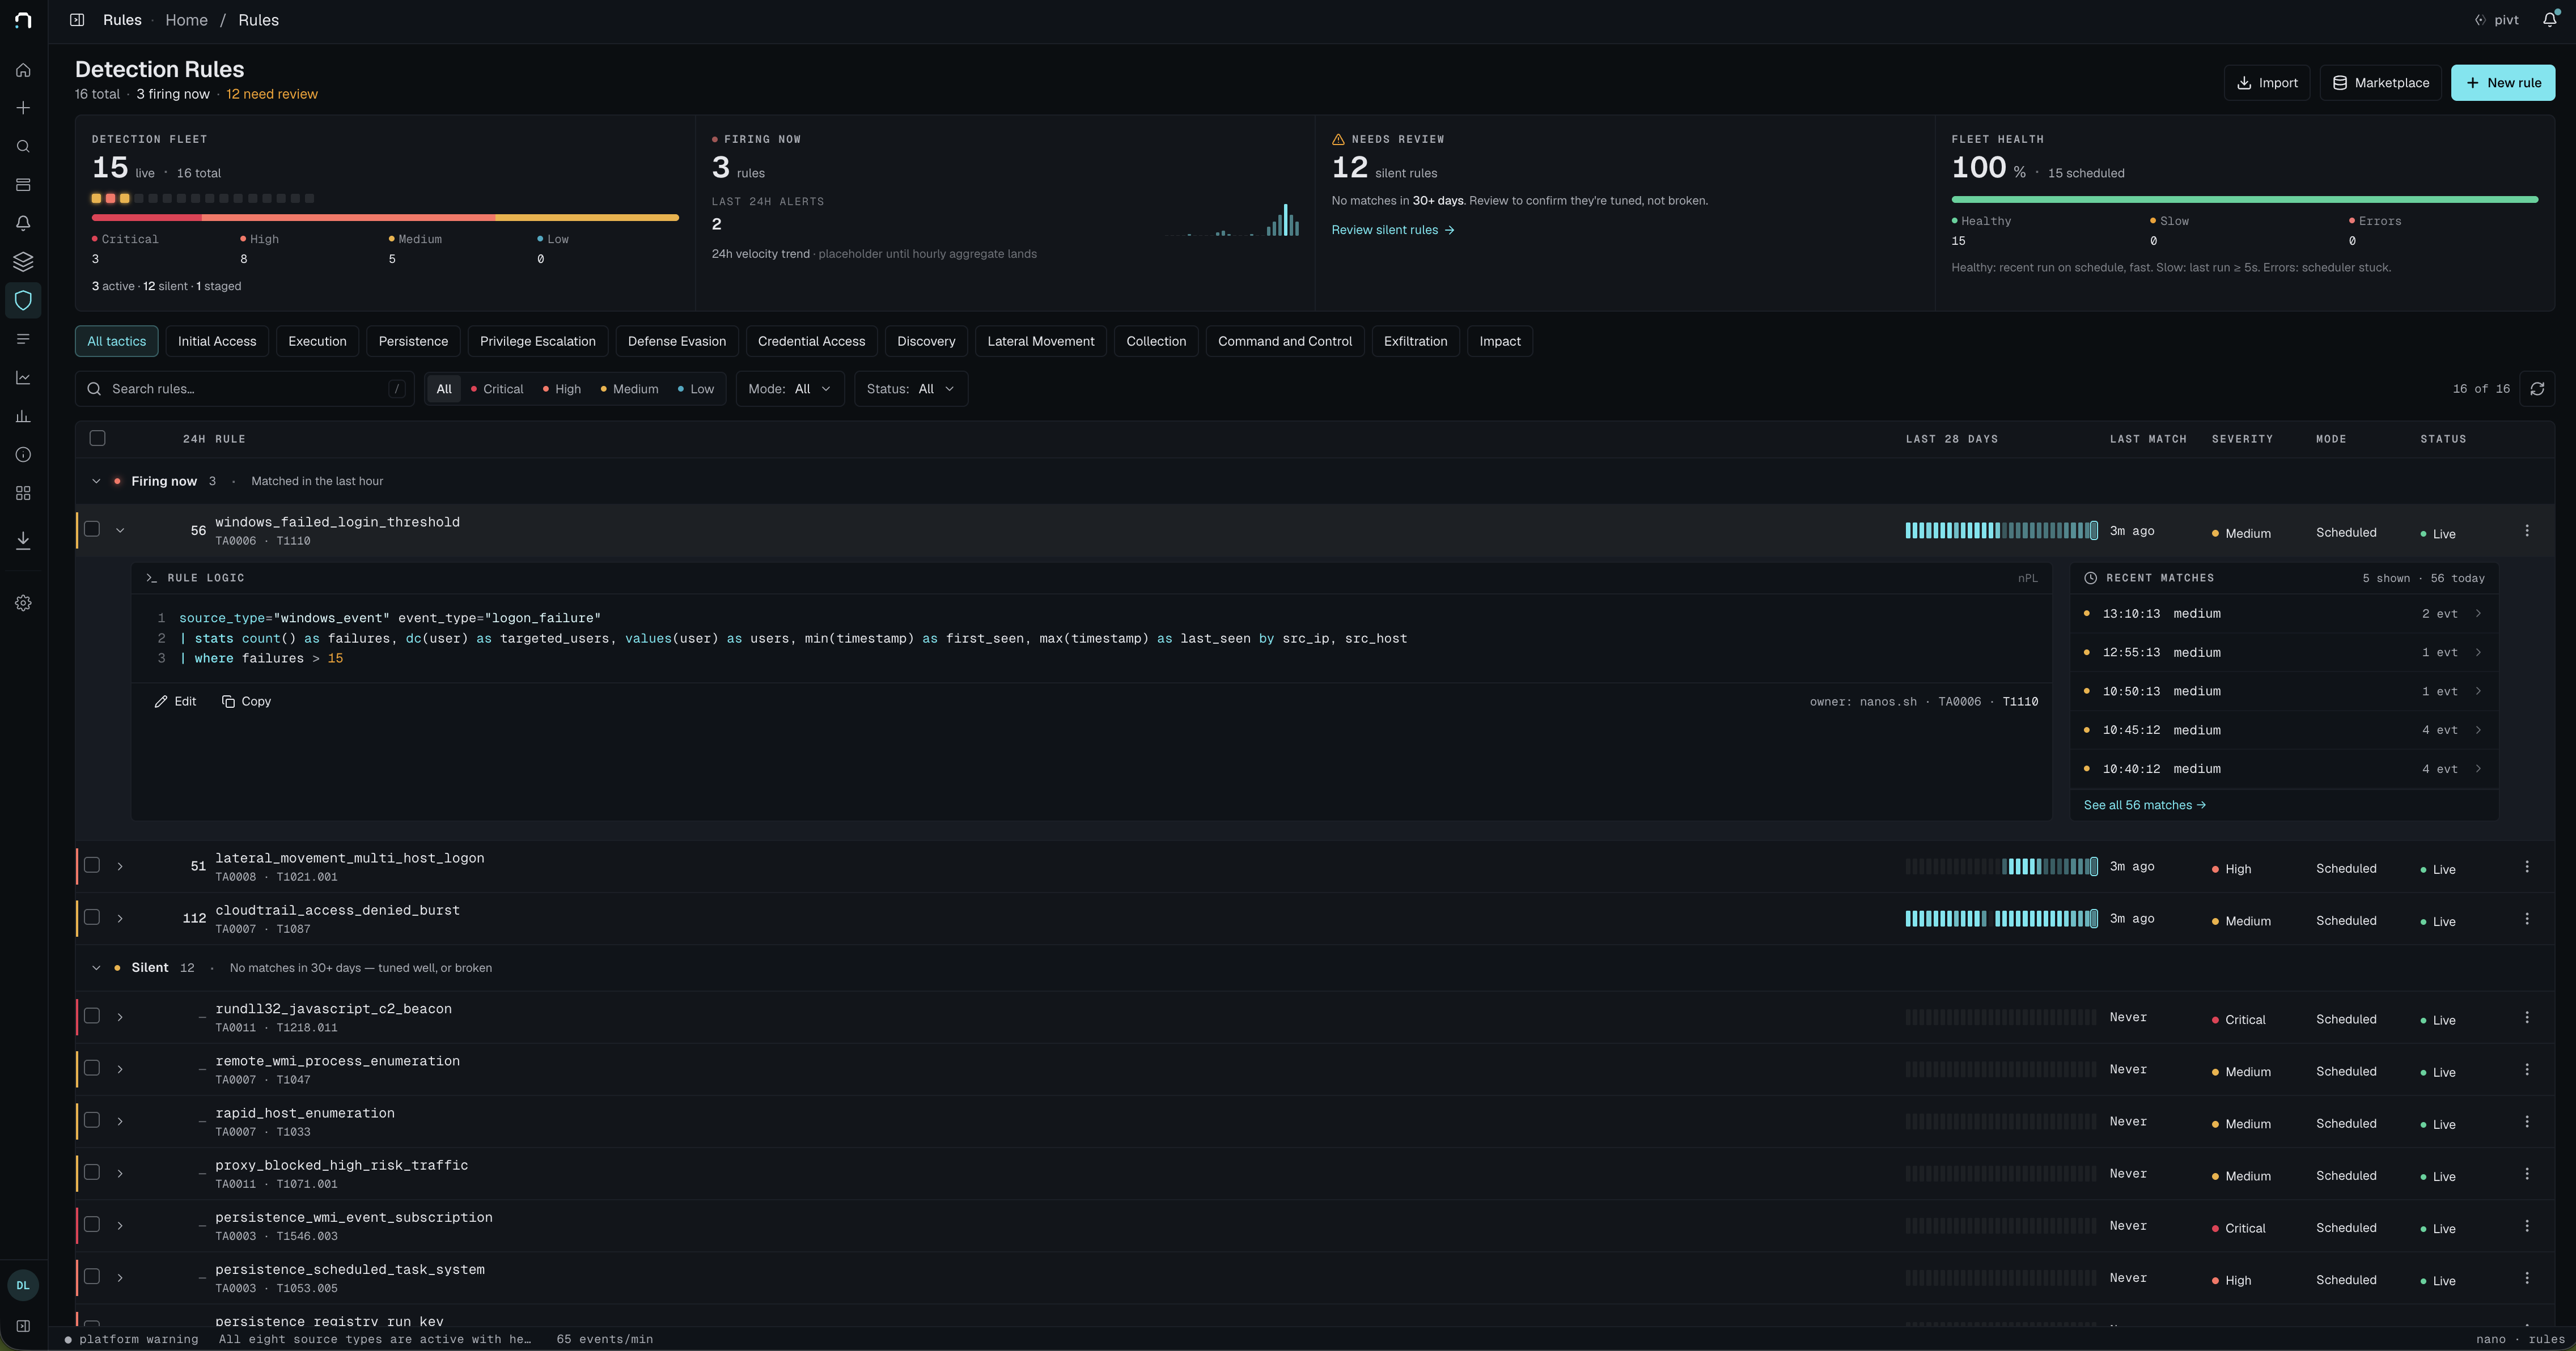
Task: Open the stacked-panels icon in sidebar
Action: (x=23, y=185)
